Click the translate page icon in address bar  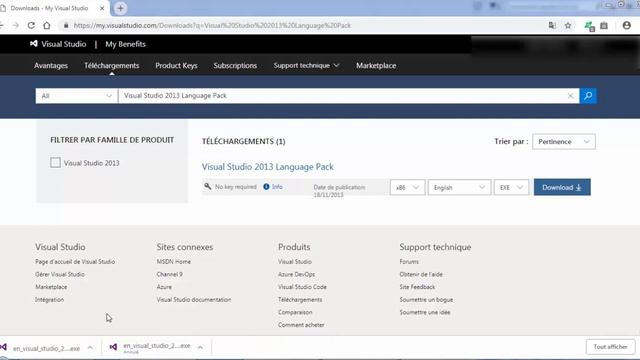click(552, 25)
